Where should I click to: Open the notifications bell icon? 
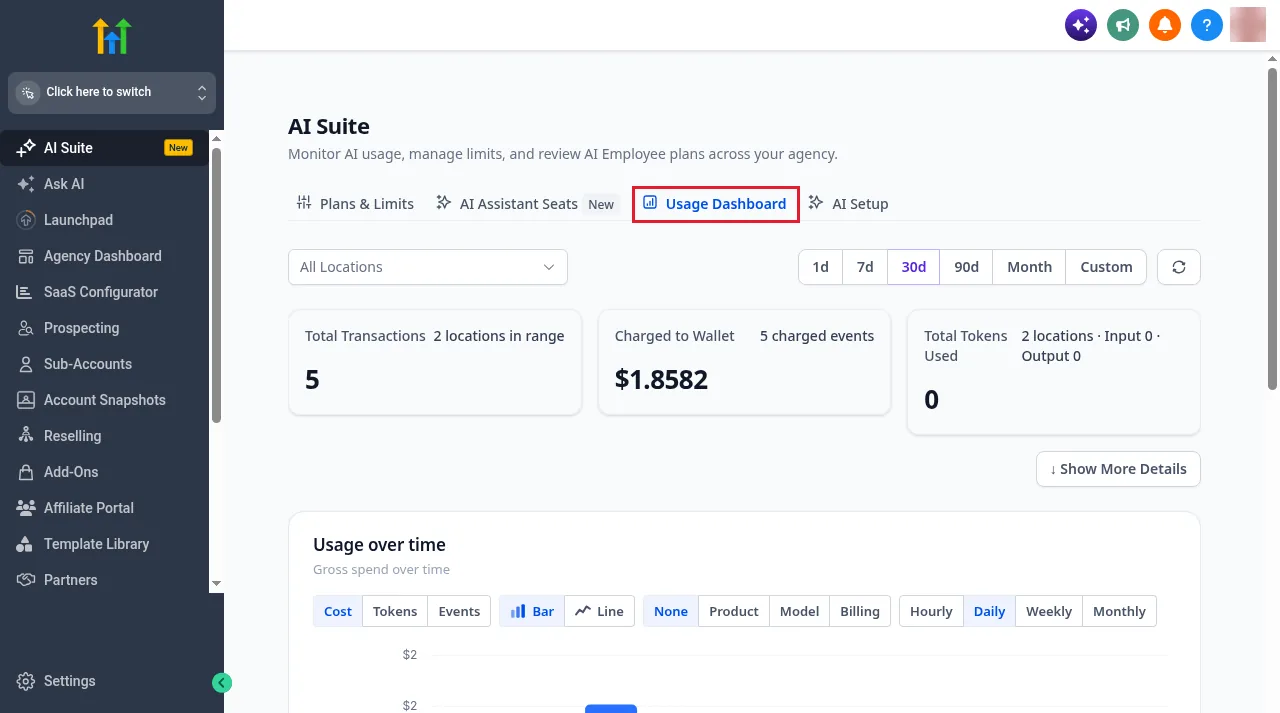1165,25
